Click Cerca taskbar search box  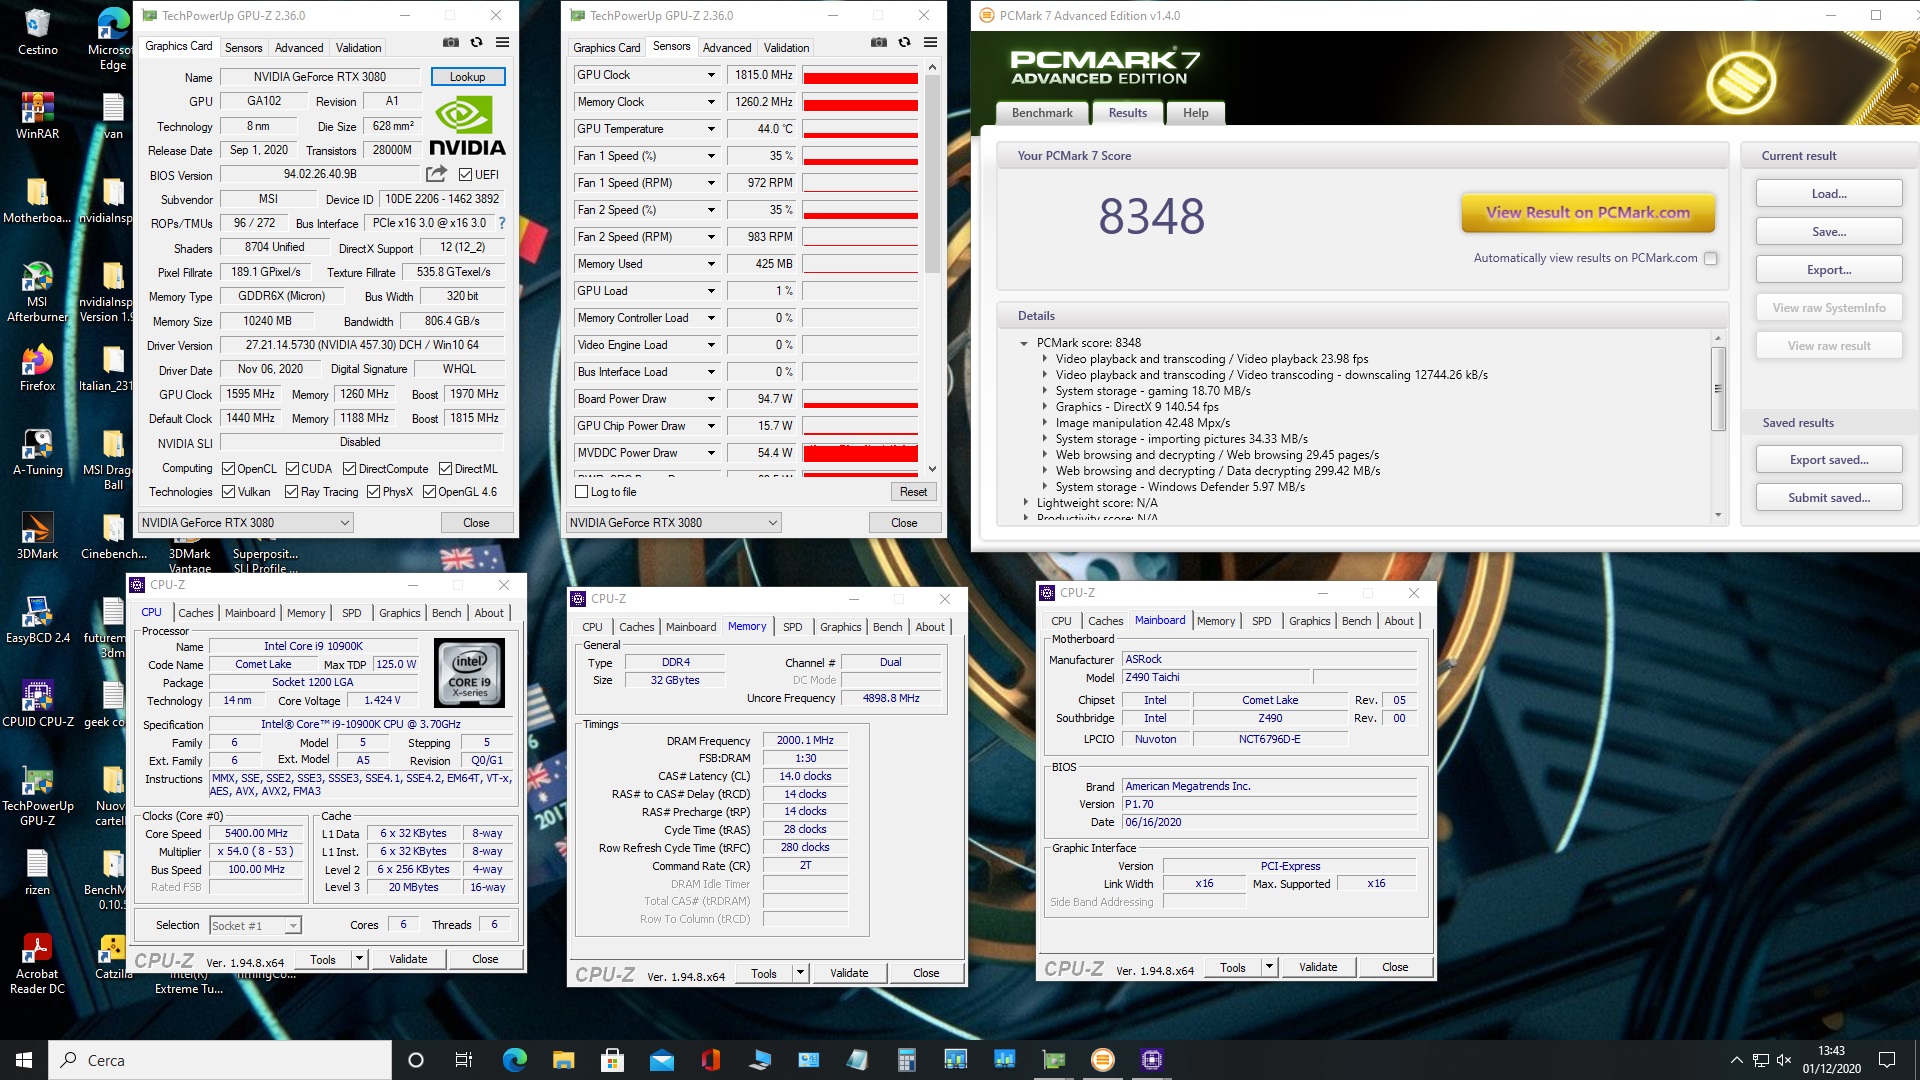(220, 1060)
